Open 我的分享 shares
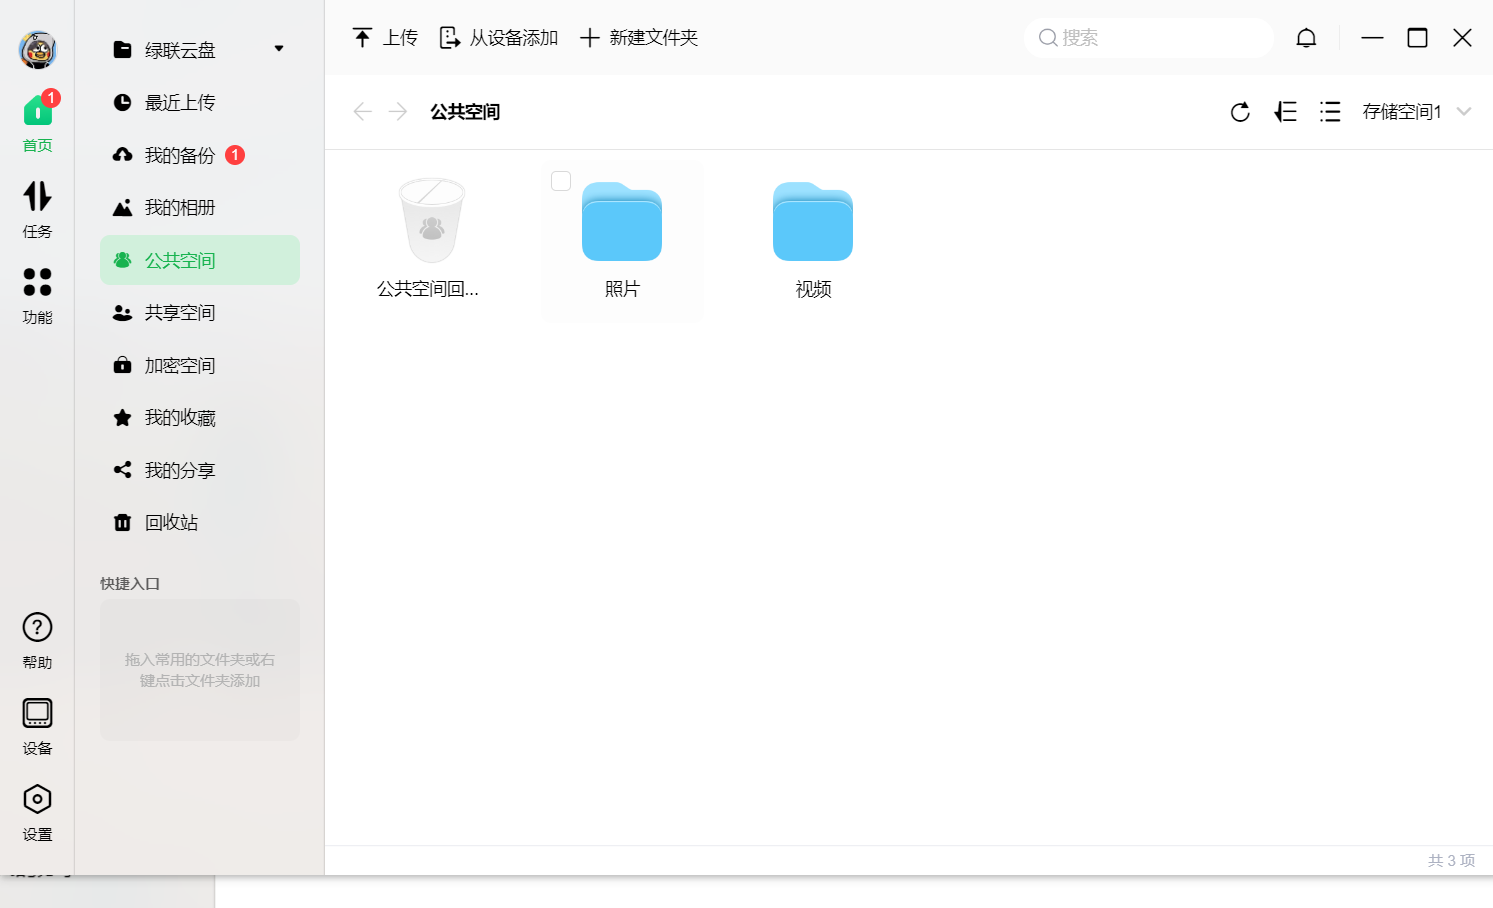This screenshot has width=1493, height=908. coord(200,470)
